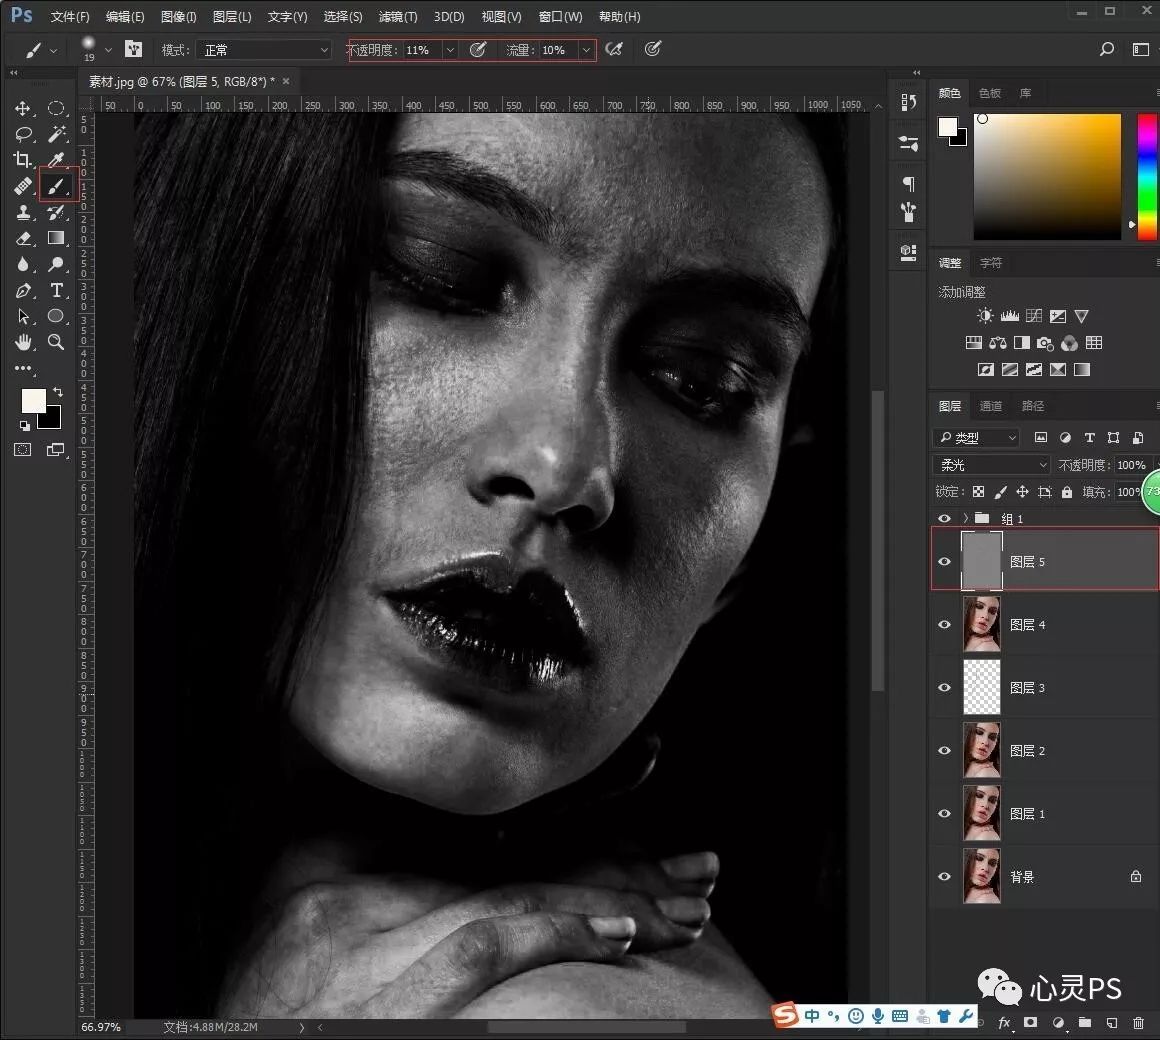This screenshot has height=1040, width=1160.
Task: Select the Gradient tool
Action: pos(55,238)
